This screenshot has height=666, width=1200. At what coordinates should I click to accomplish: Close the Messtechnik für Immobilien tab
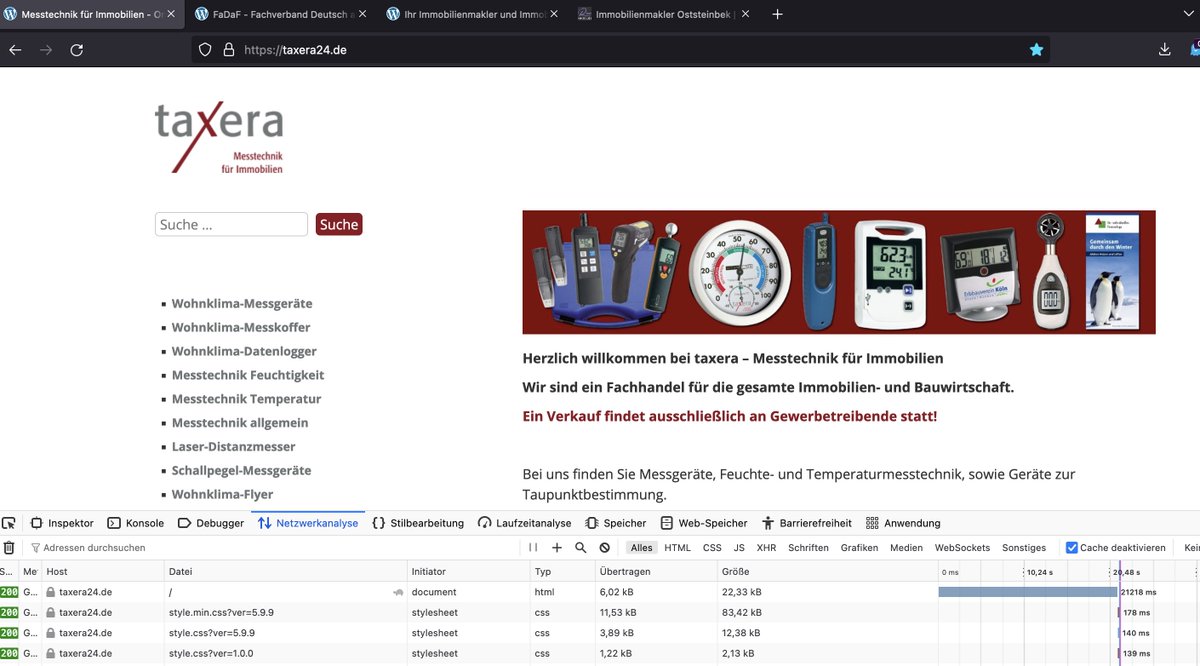pyautogui.click(x=171, y=15)
